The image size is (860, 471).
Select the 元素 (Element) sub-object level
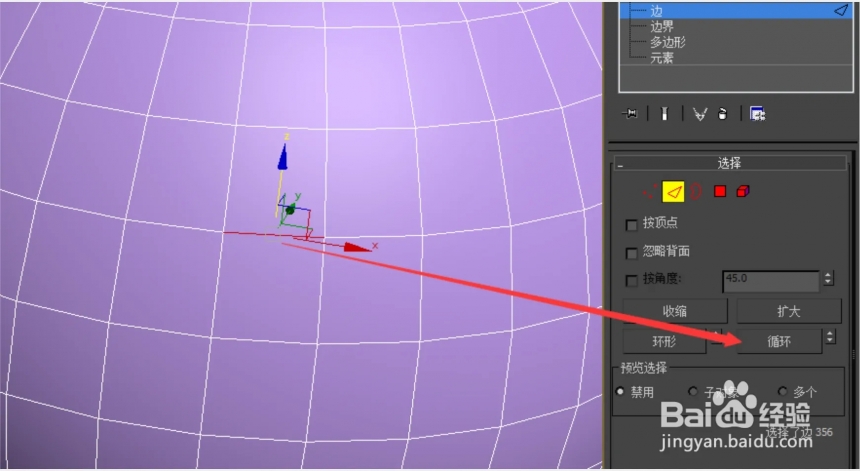point(662,58)
